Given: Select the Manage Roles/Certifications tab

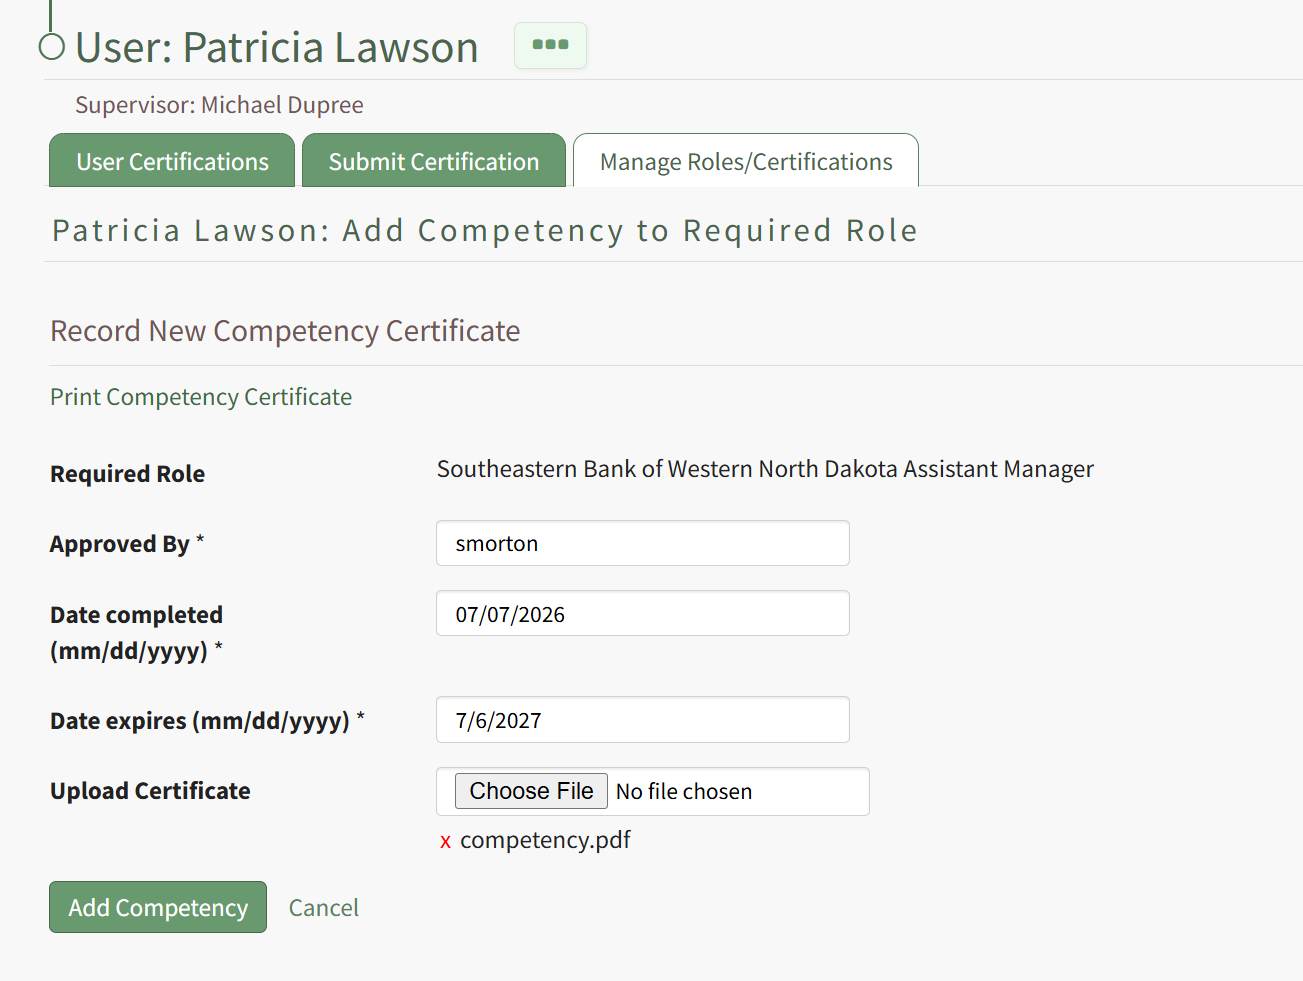Looking at the screenshot, I should (746, 161).
